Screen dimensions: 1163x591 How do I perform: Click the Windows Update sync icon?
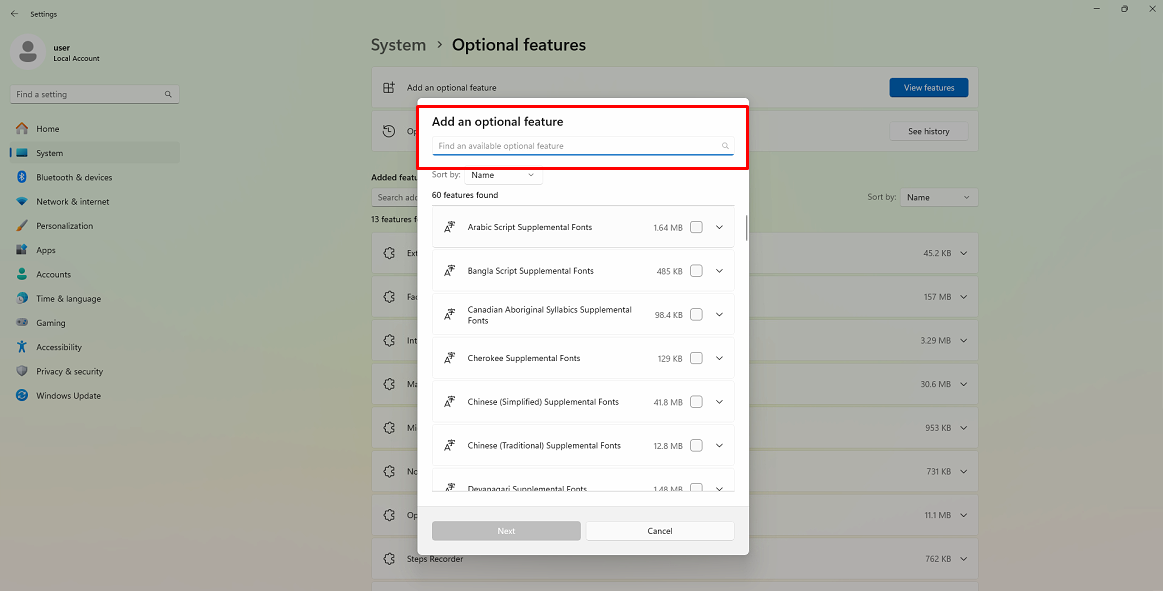22,395
